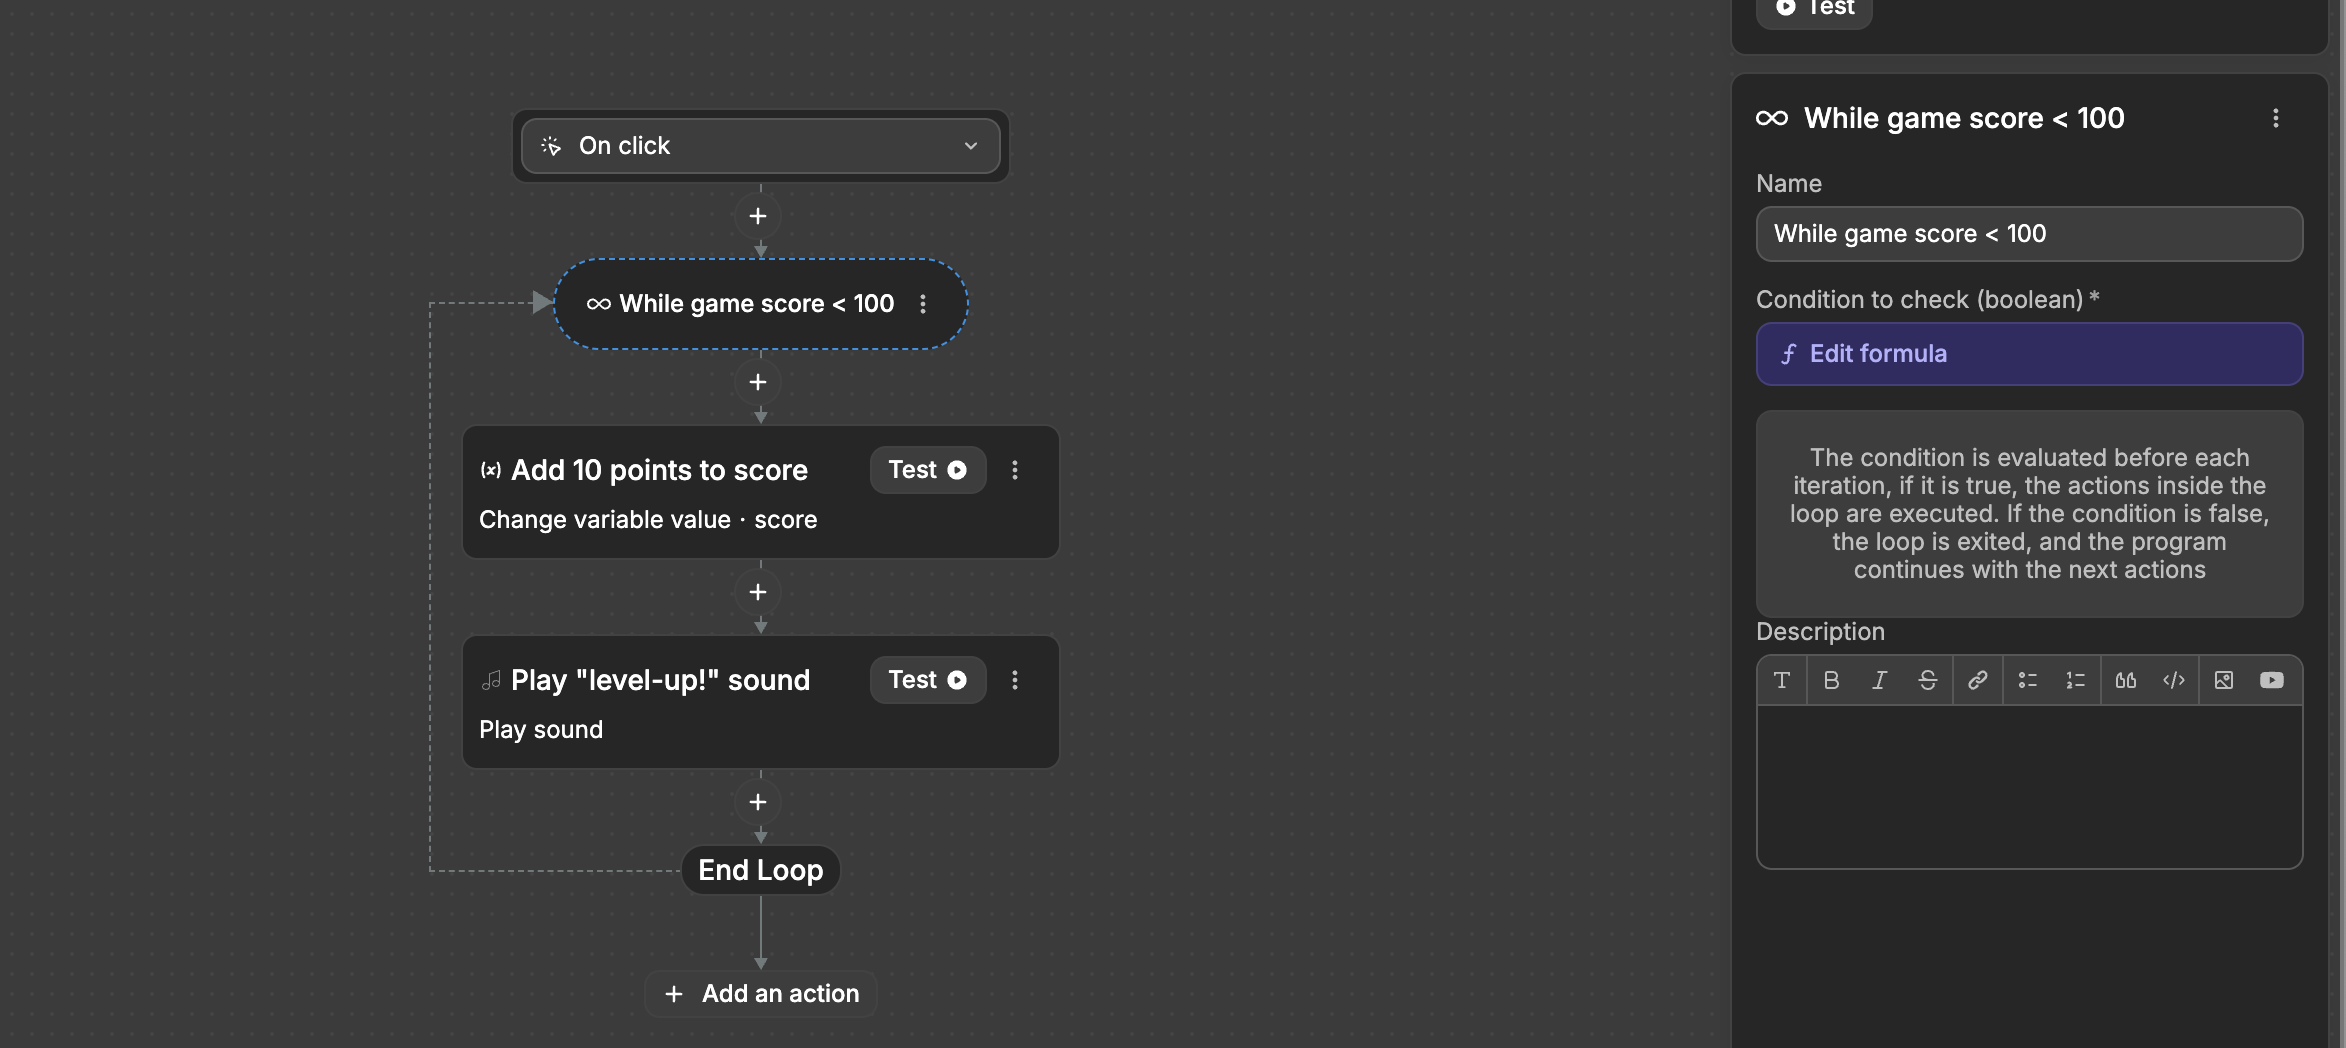Insert a code block in description
This screenshot has height=1048, width=2346.
coord(2174,680)
